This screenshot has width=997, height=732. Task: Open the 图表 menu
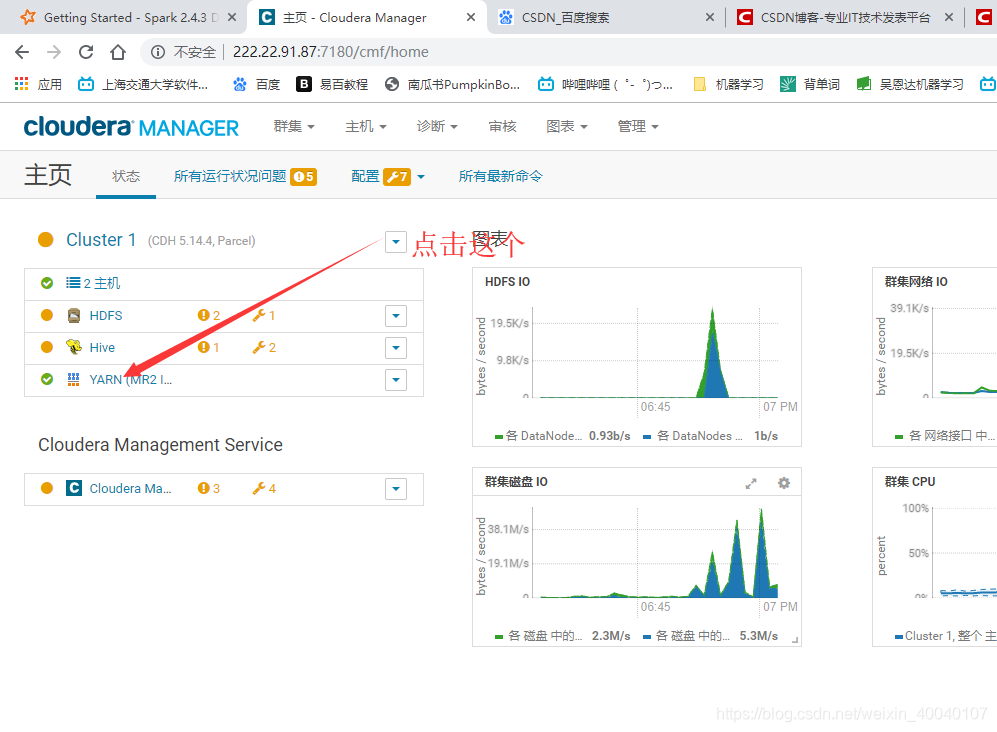(567, 127)
